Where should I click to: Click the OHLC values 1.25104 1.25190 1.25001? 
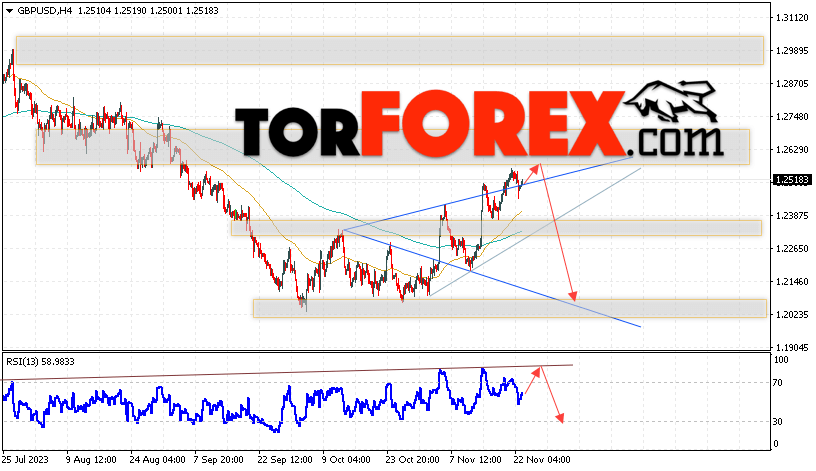pos(130,10)
